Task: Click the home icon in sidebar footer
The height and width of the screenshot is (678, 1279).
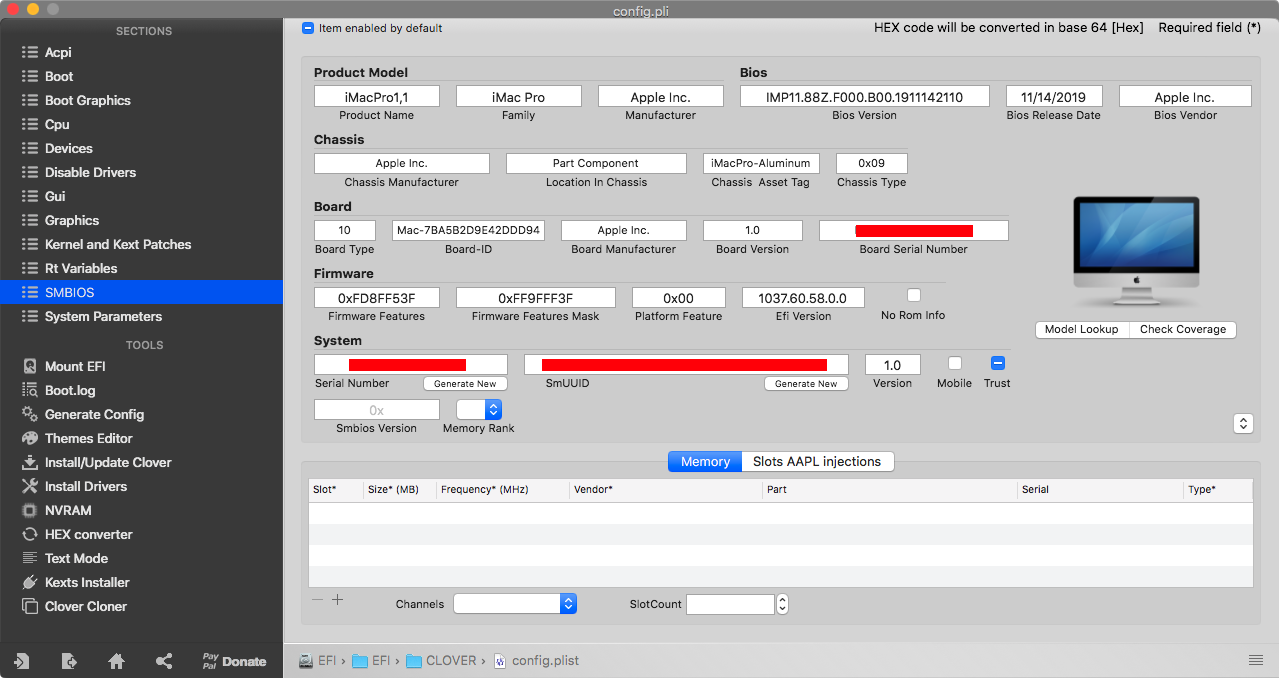Action: (x=116, y=661)
